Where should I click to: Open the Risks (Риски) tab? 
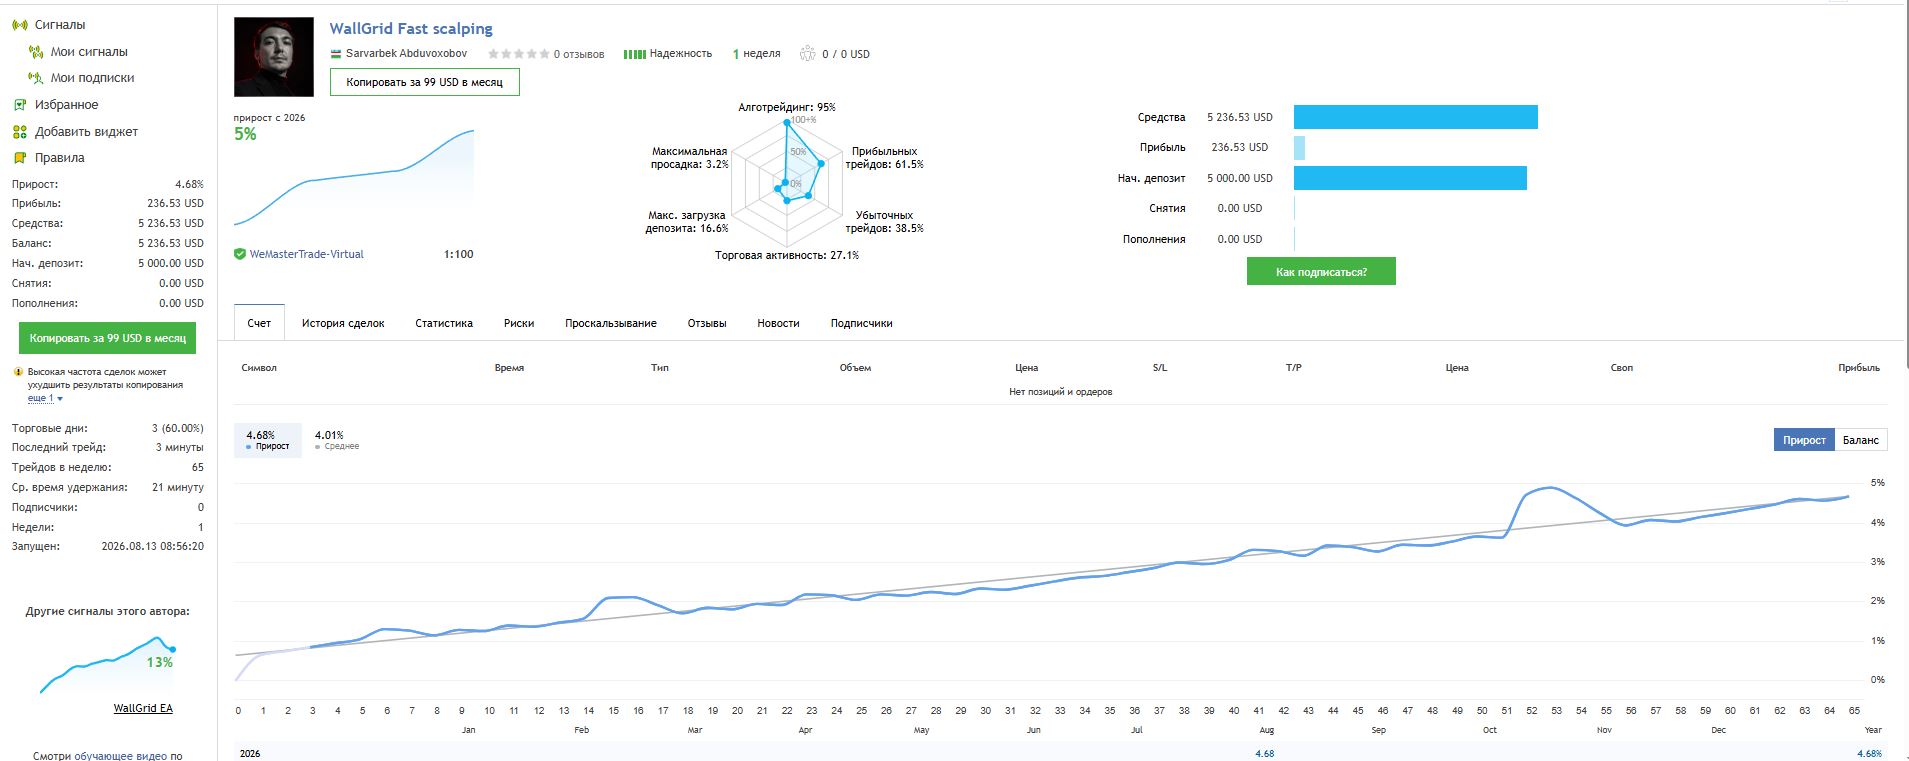(519, 323)
